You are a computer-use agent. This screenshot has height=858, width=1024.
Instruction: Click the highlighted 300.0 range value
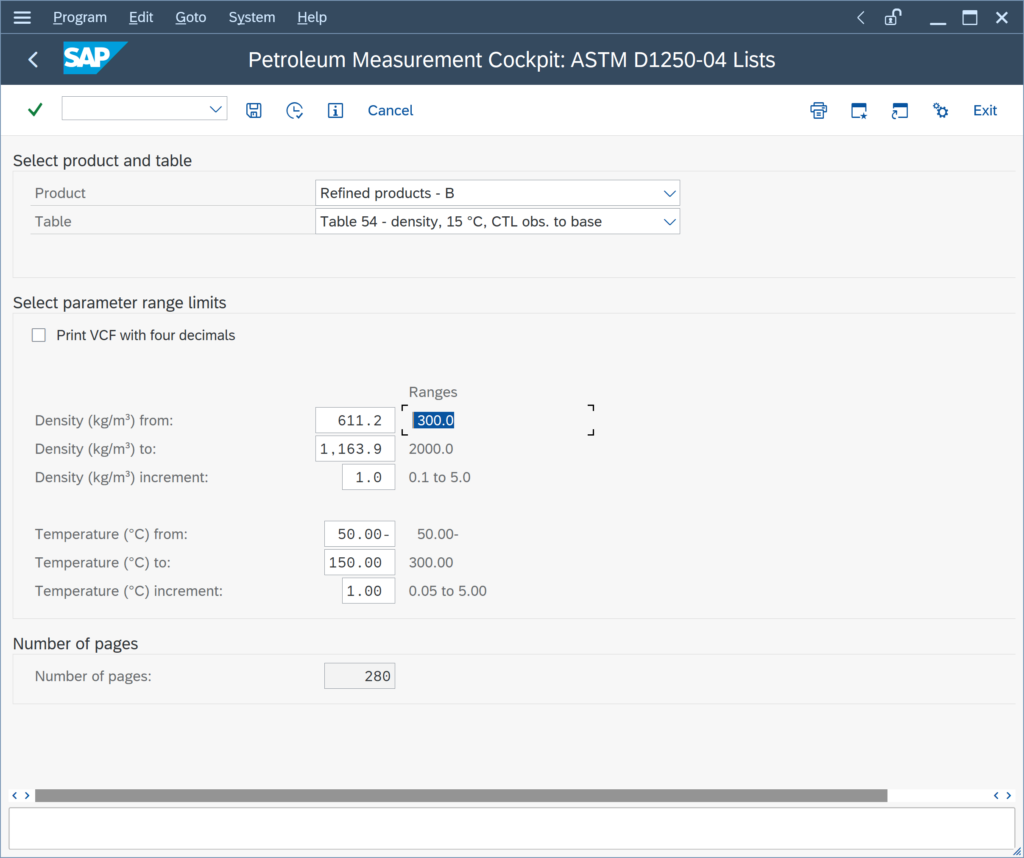[x=435, y=420]
